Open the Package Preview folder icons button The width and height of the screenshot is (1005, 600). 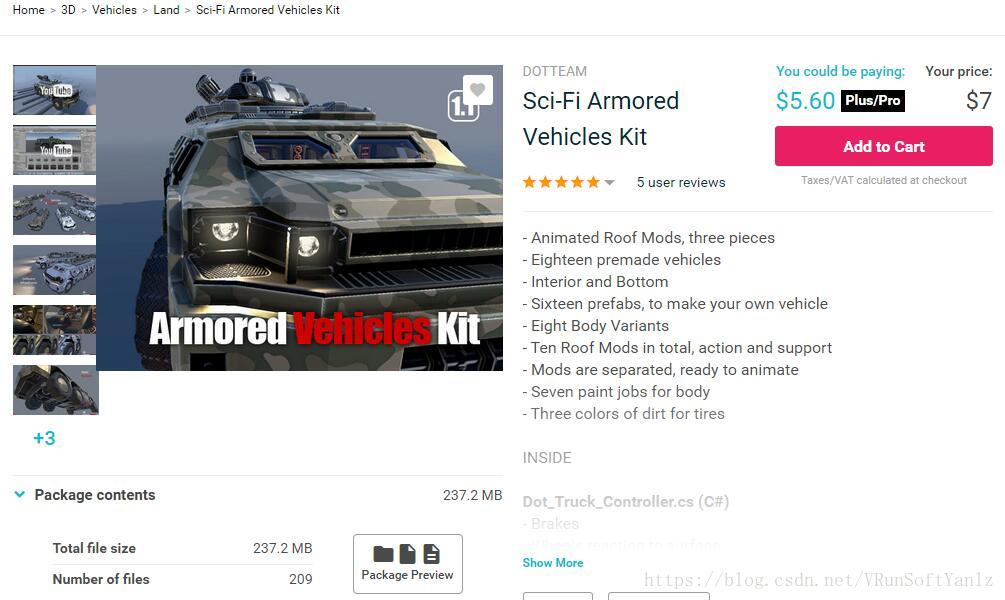pos(408,563)
